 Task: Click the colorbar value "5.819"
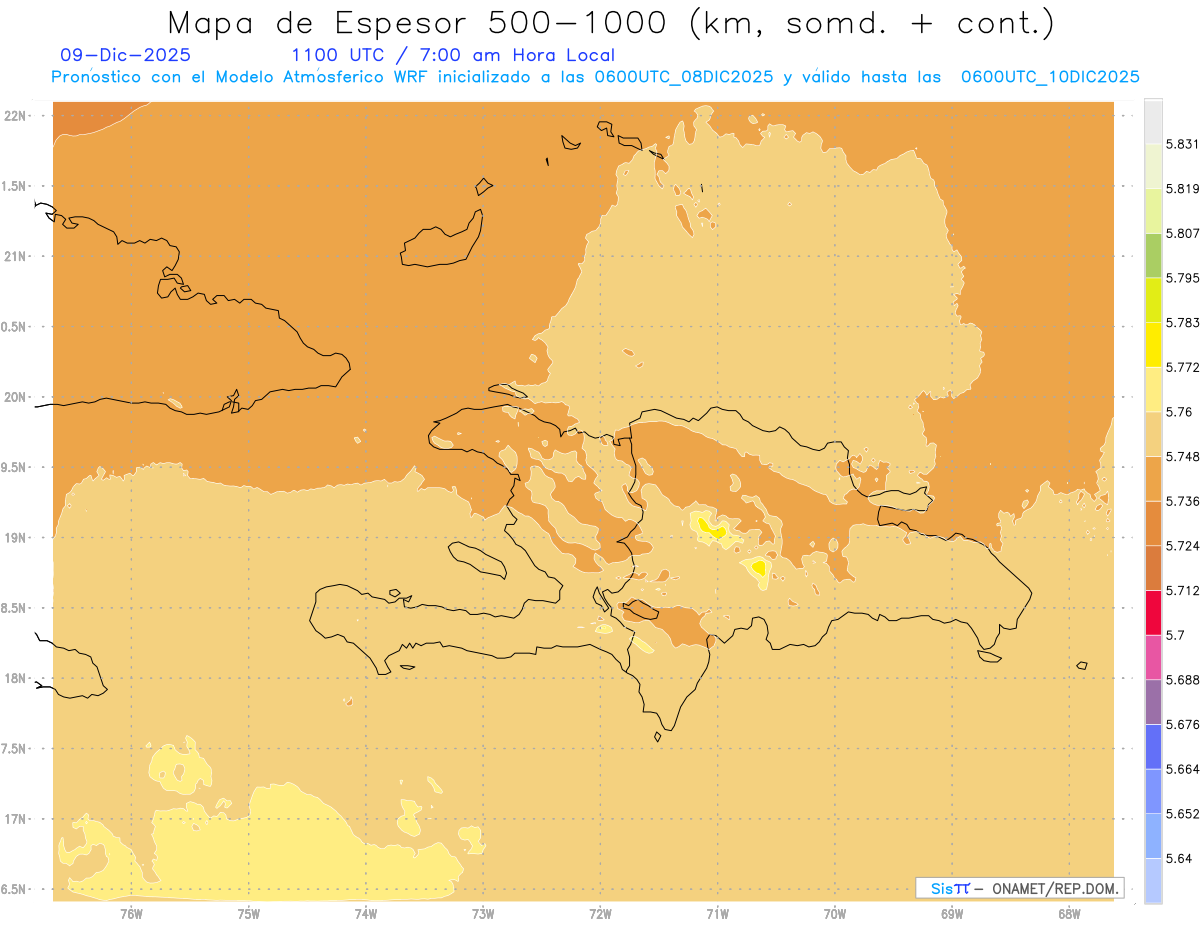click(x=1182, y=188)
